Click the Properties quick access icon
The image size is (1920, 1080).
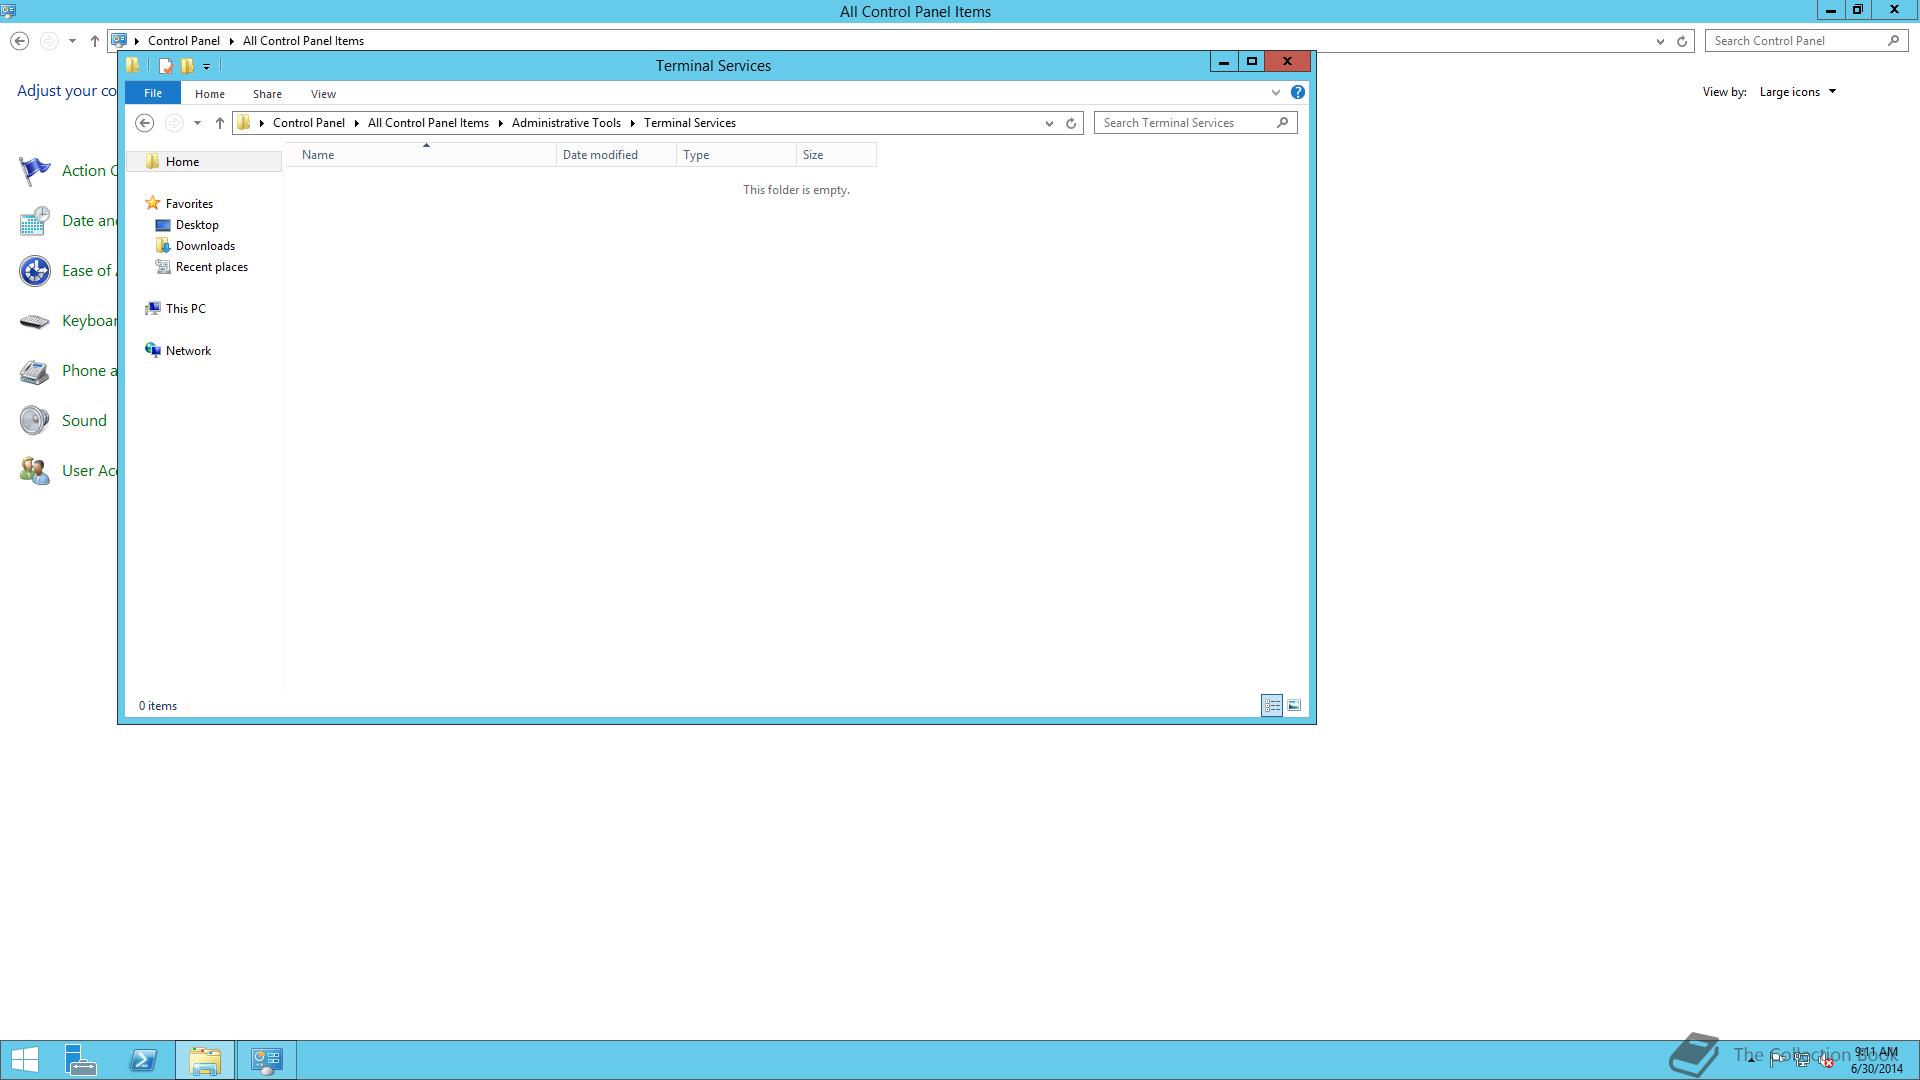pos(166,66)
